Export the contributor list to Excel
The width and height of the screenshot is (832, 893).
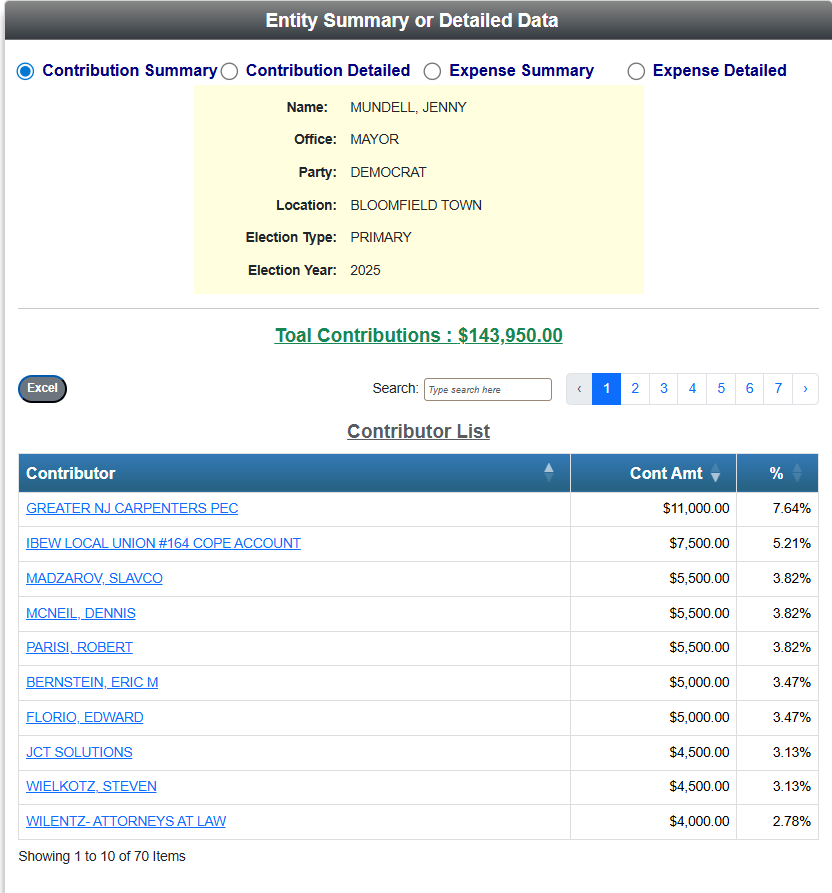41,388
